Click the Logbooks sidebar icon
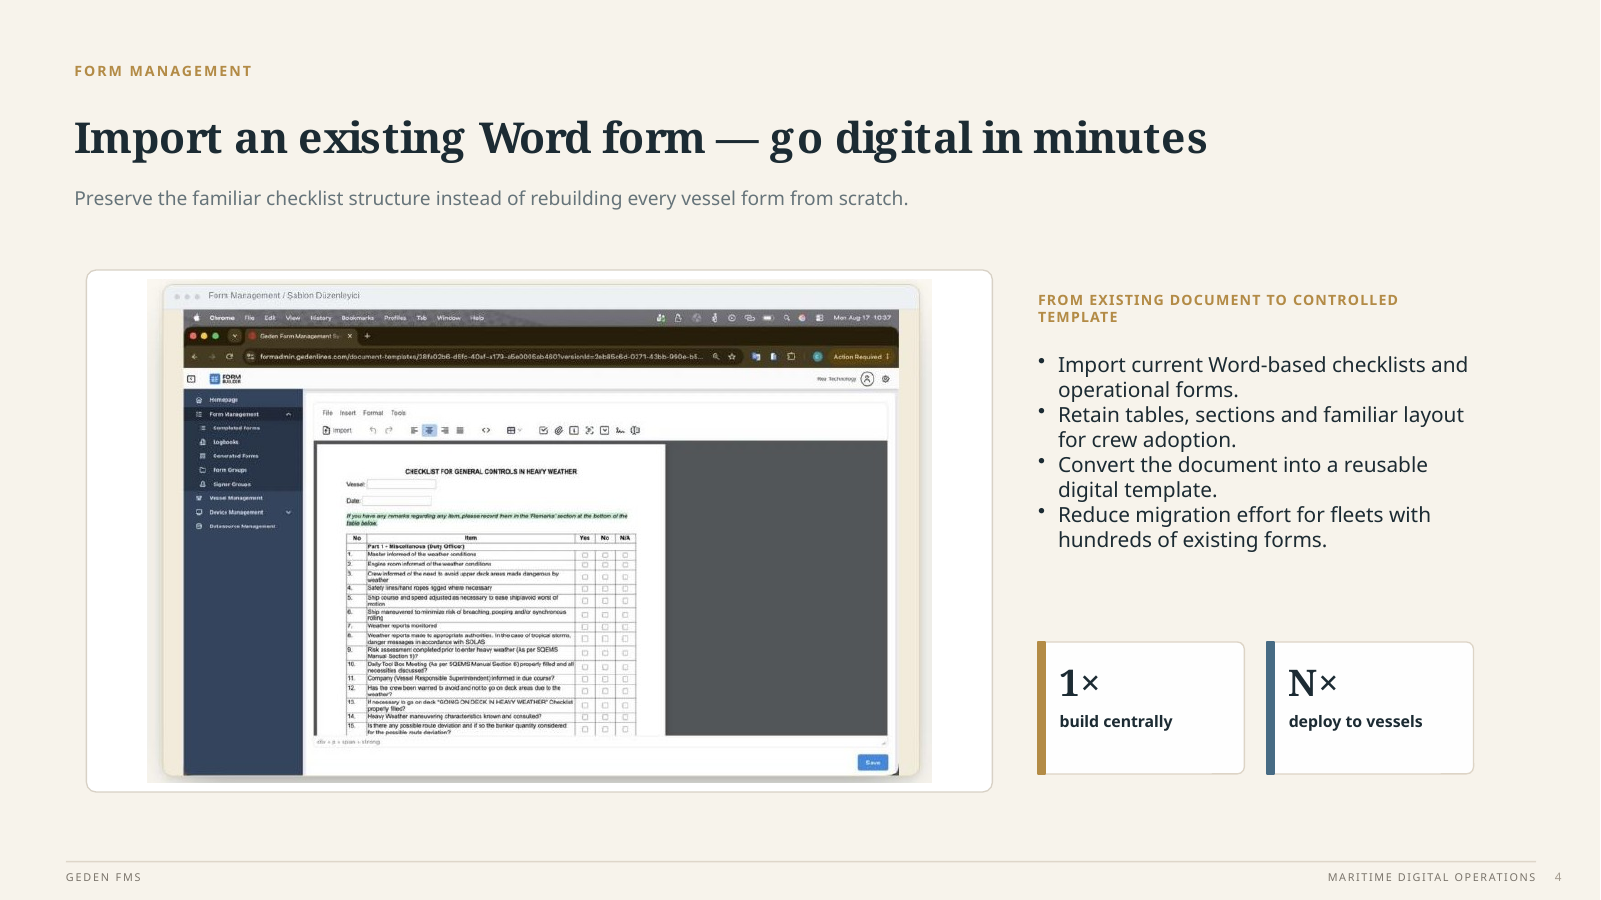 pos(203,442)
